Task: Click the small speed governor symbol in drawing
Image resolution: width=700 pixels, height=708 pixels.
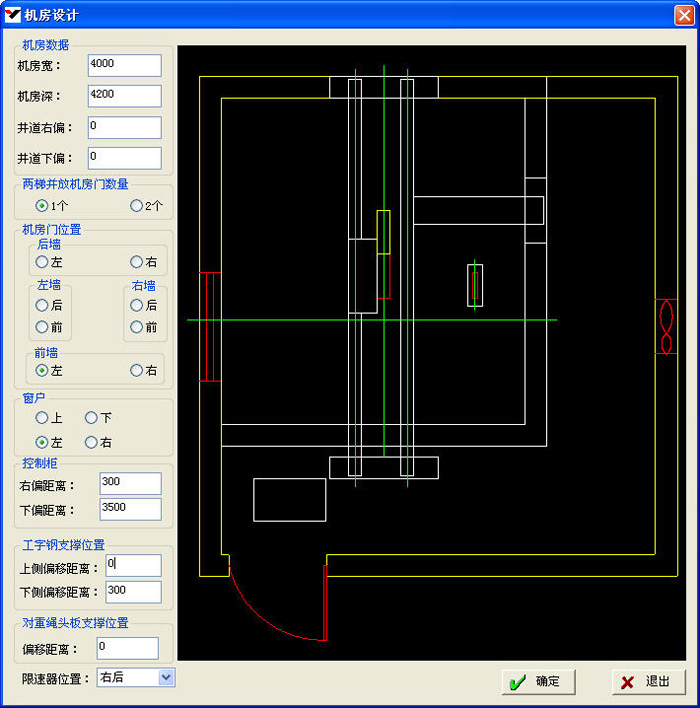Action: click(x=475, y=285)
